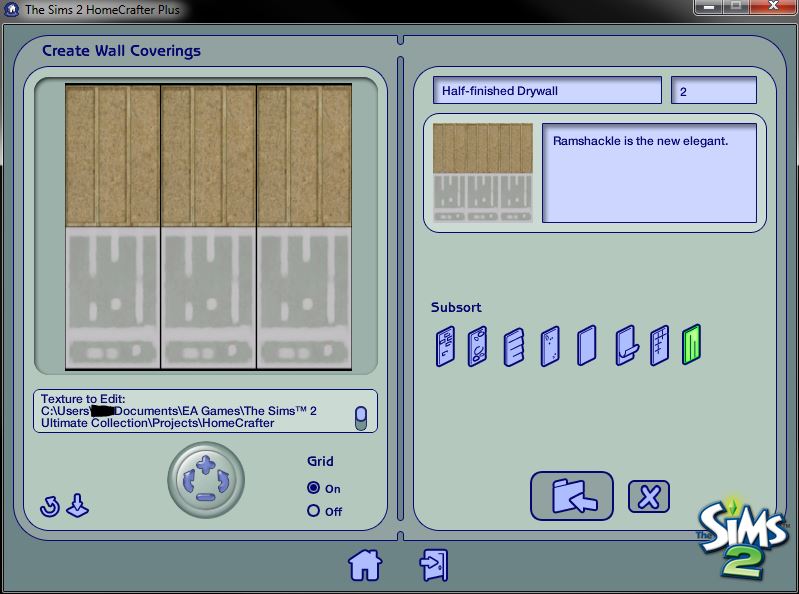
Task: Click the exit door icon
Action: [434, 565]
